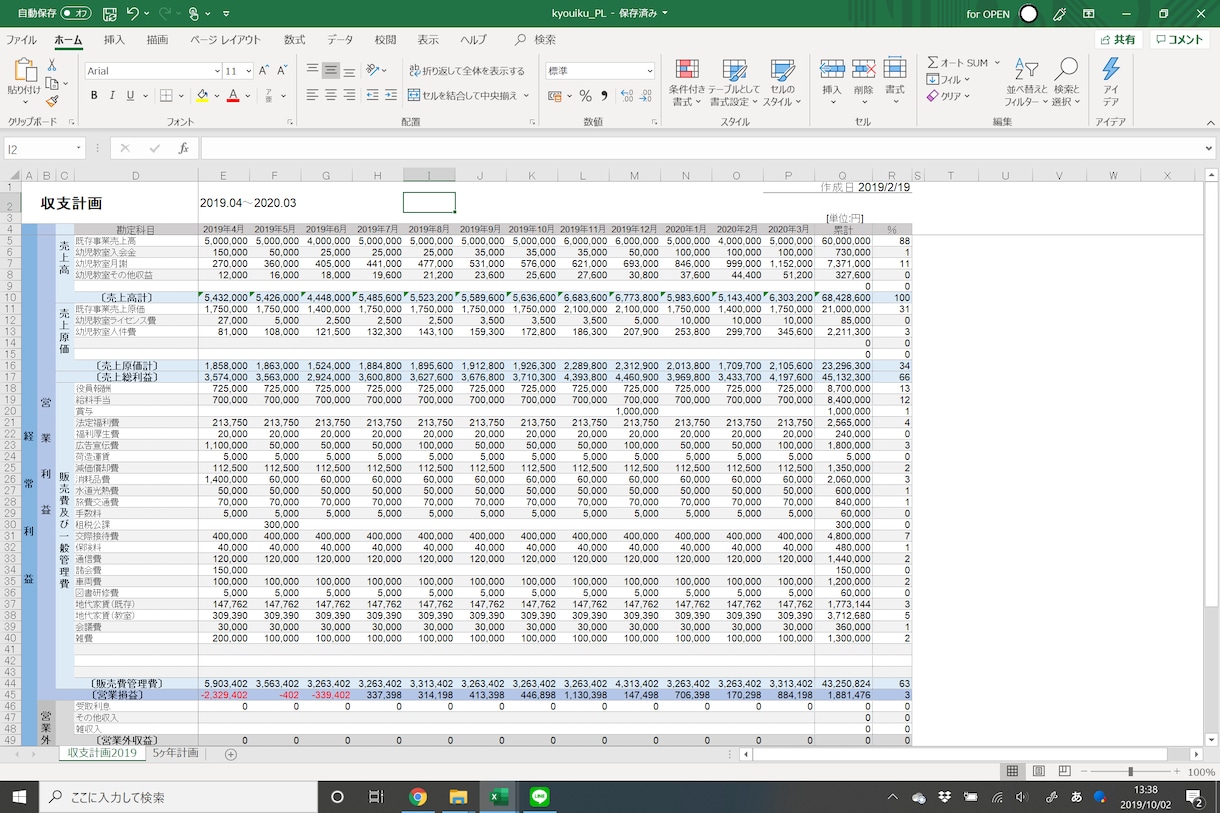The height and width of the screenshot is (813, 1220).
Task: Select center alignment icon
Action: tap(331, 95)
